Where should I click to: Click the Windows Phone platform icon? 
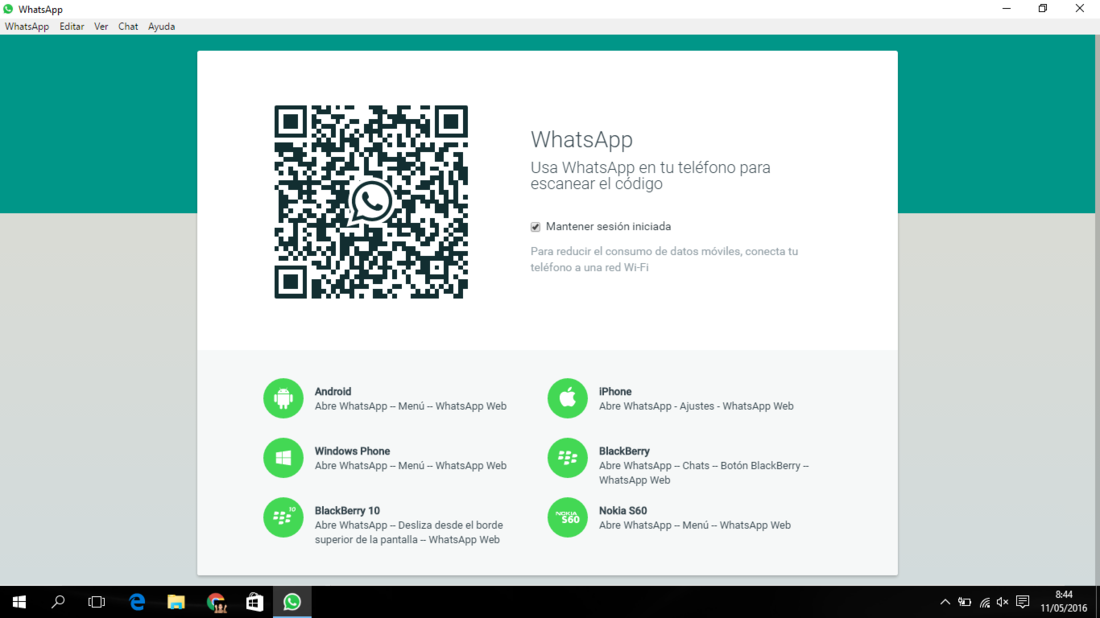(x=283, y=458)
